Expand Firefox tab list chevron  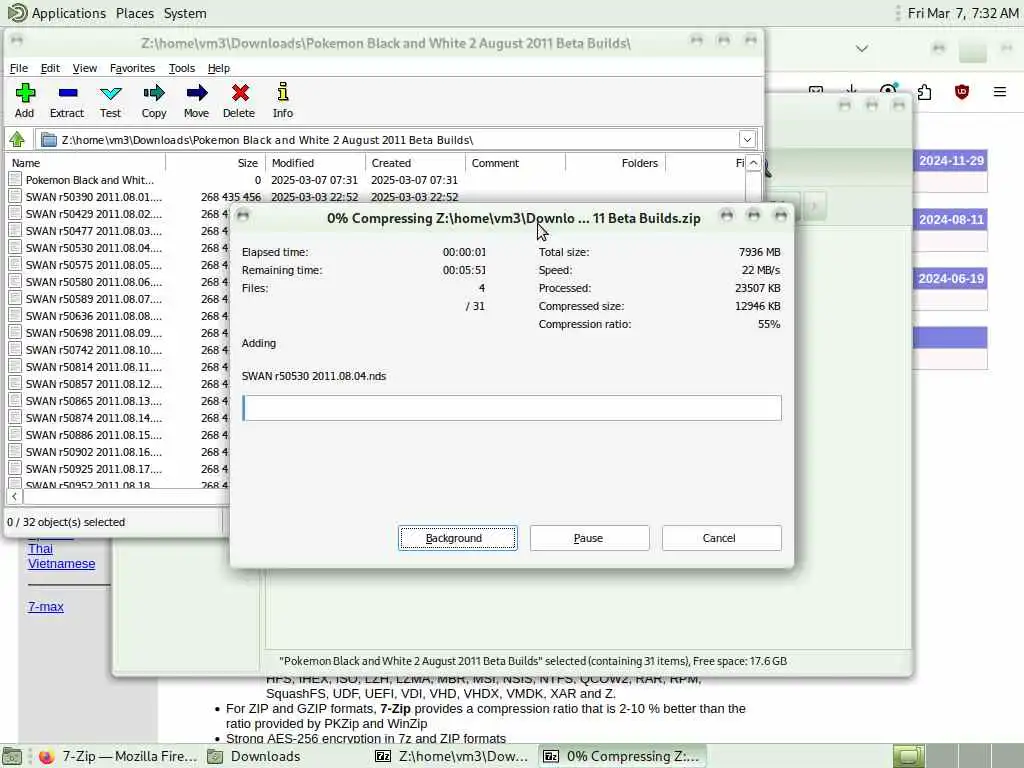click(x=861, y=48)
